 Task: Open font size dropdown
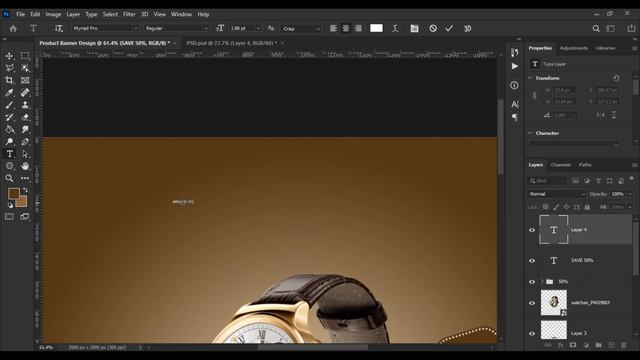[x=258, y=28]
